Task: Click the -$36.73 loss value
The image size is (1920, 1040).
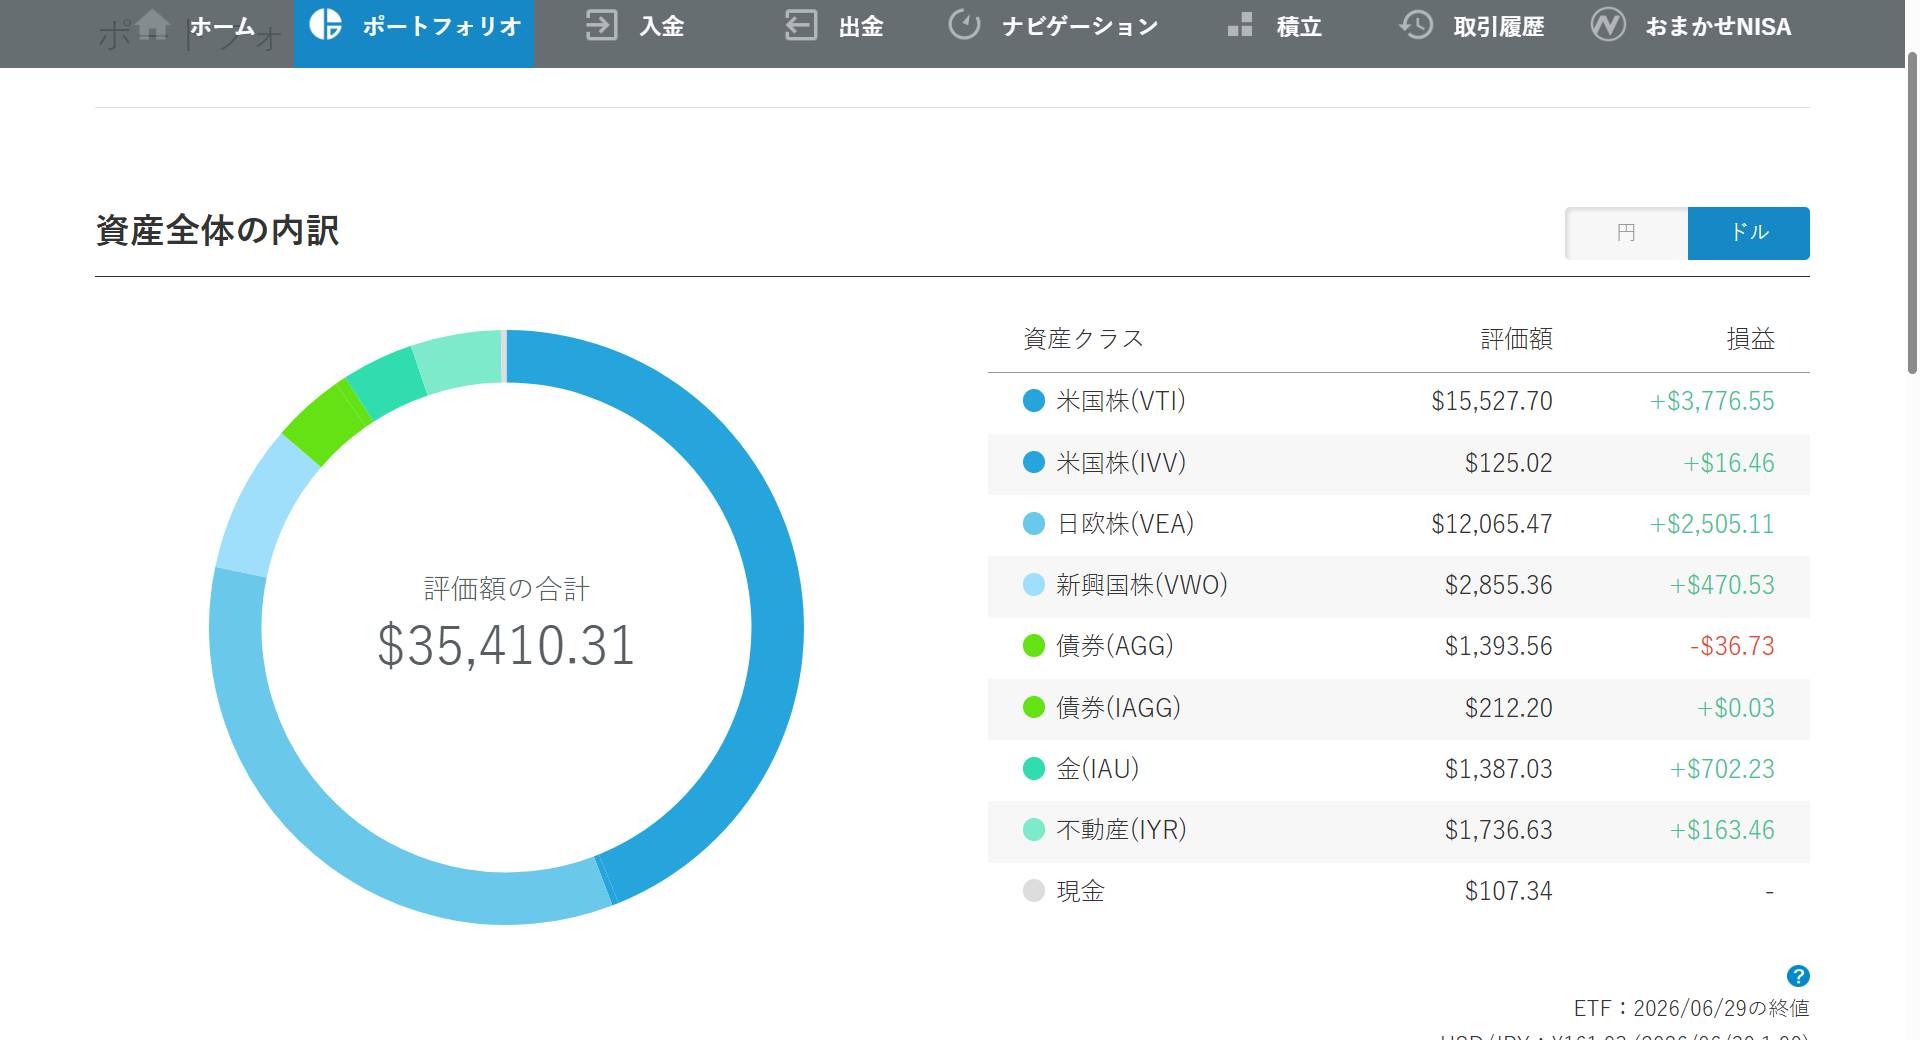Action: pyautogui.click(x=1732, y=646)
